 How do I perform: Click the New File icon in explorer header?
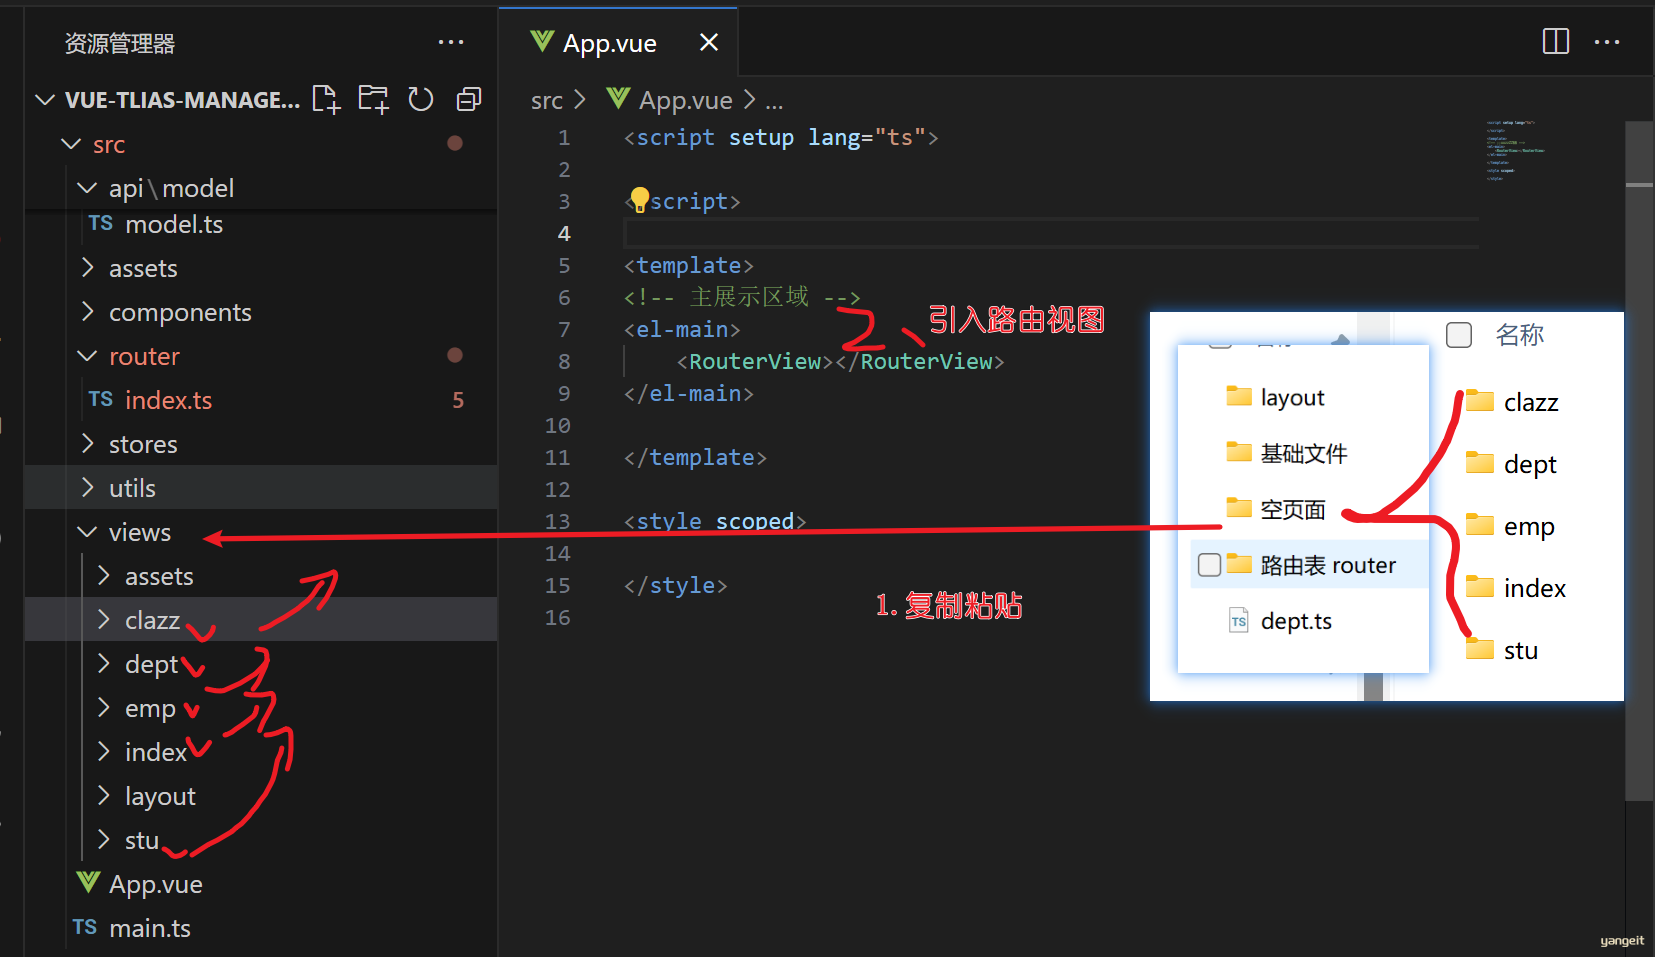tap(326, 99)
